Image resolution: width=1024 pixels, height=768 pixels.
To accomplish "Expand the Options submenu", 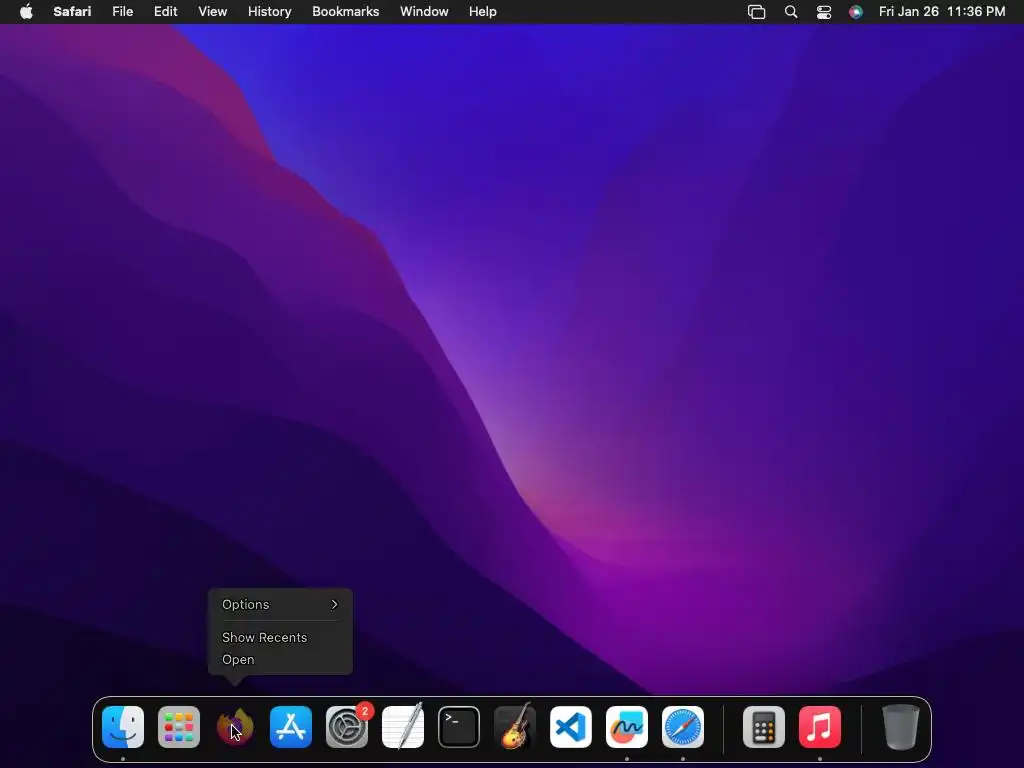I will click(280, 605).
